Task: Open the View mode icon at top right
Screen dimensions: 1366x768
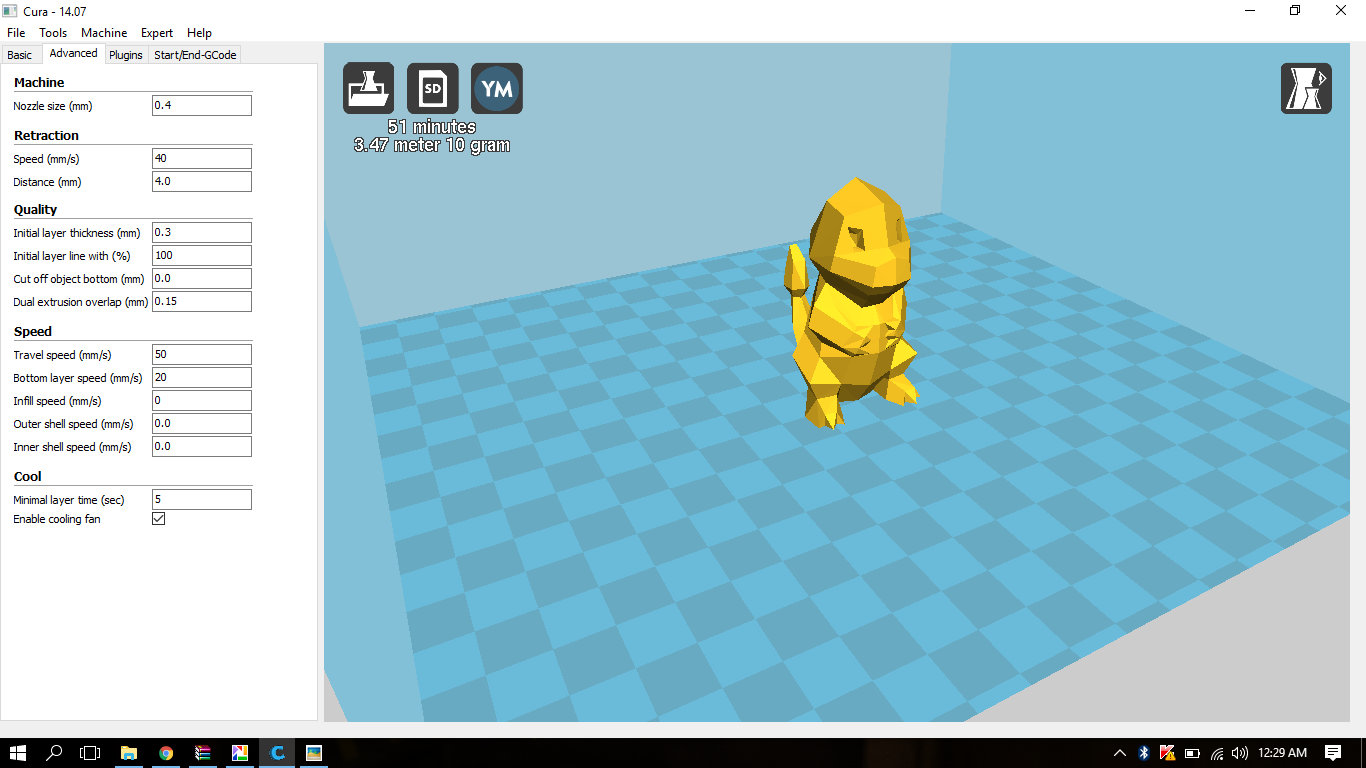Action: tap(1306, 88)
